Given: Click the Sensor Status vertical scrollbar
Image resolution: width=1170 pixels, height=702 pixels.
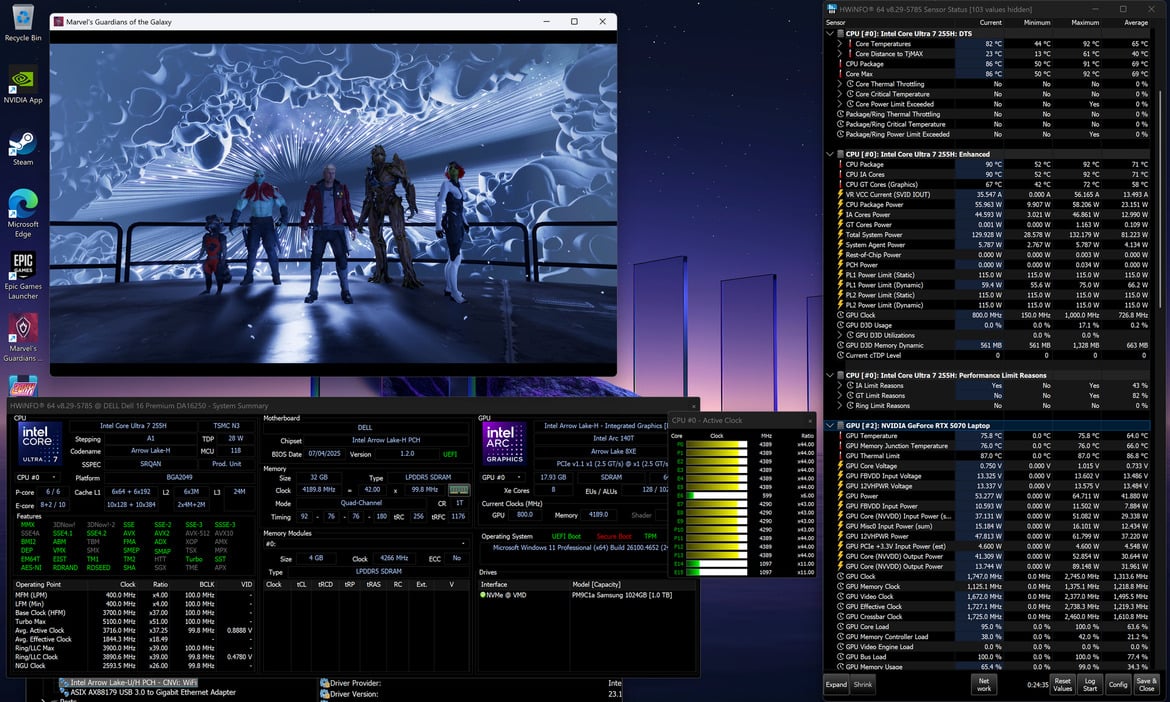Looking at the screenshot, I should [x=1161, y=198].
